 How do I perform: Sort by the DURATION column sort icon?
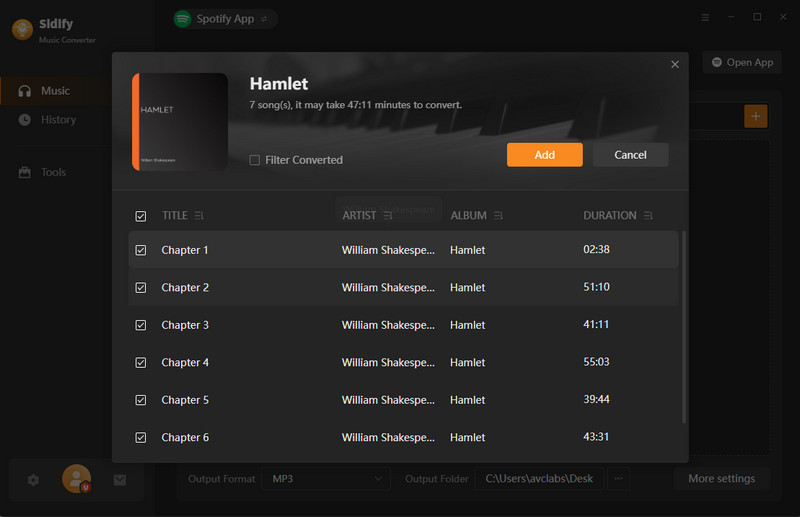point(648,216)
